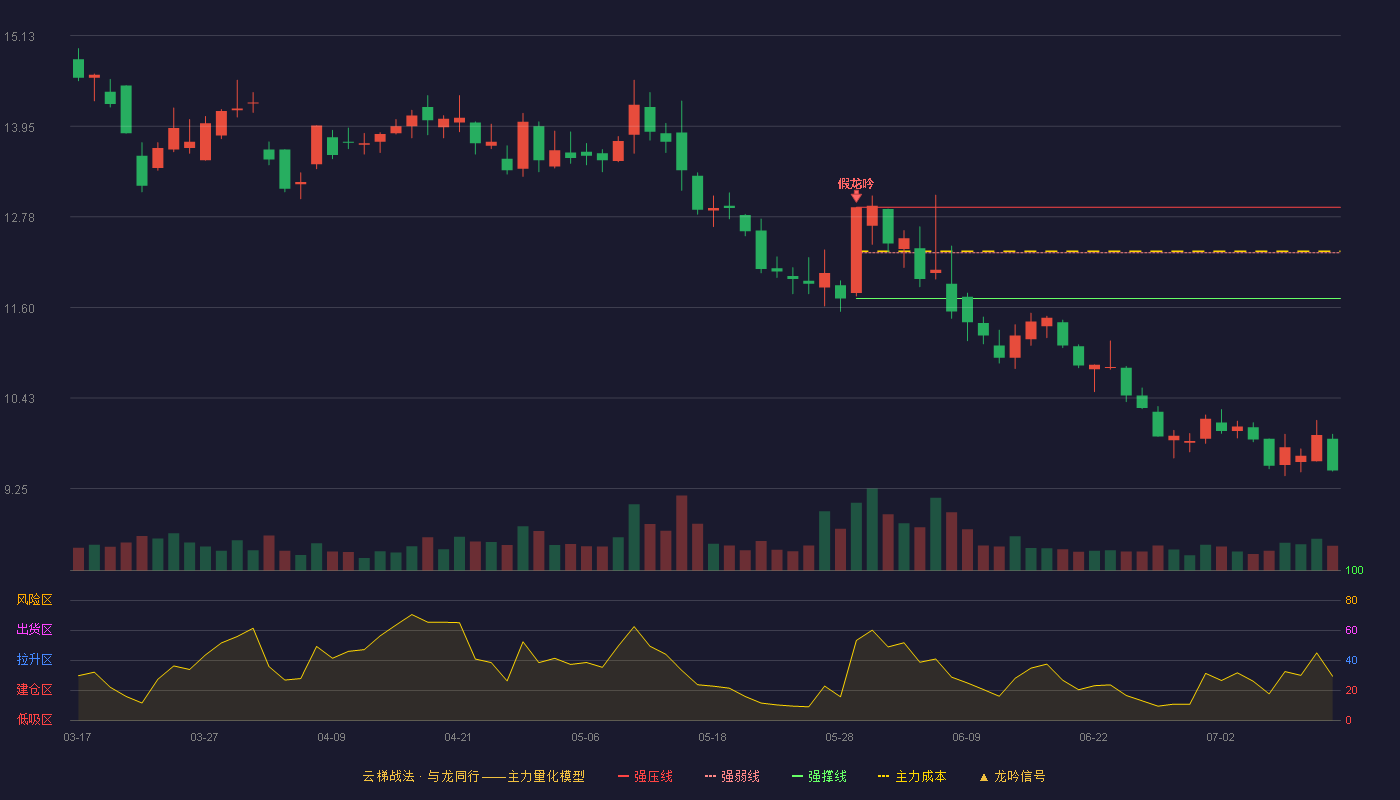Select the 拉升区 zone label
The image size is (1400, 800).
point(34,660)
